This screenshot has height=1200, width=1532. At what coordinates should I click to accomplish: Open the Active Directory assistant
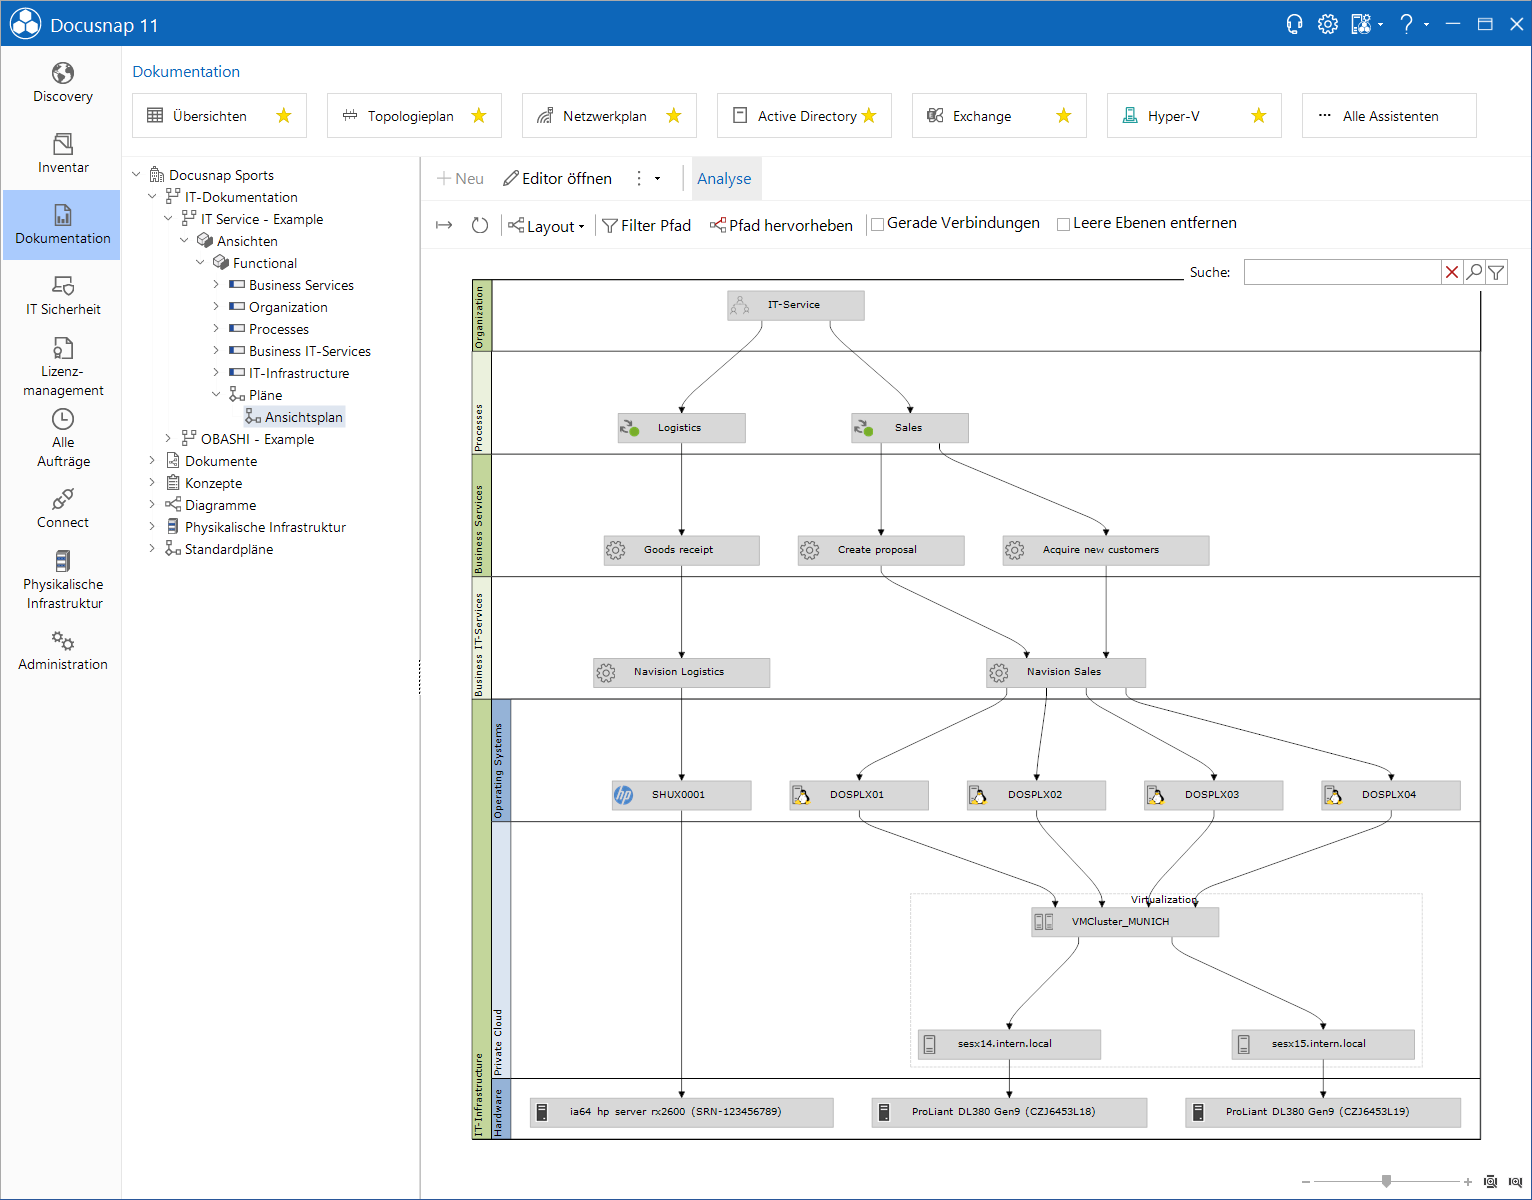pyautogui.click(x=804, y=115)
